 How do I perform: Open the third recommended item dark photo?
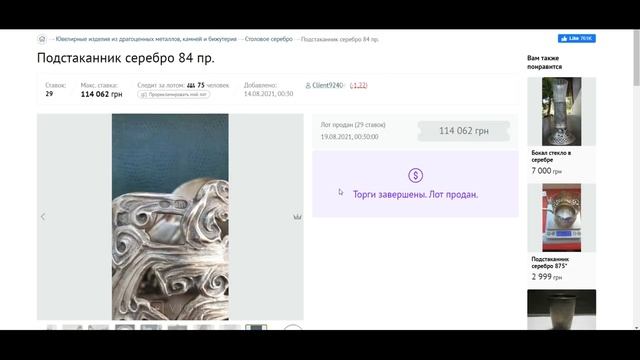tap(561, 309)
